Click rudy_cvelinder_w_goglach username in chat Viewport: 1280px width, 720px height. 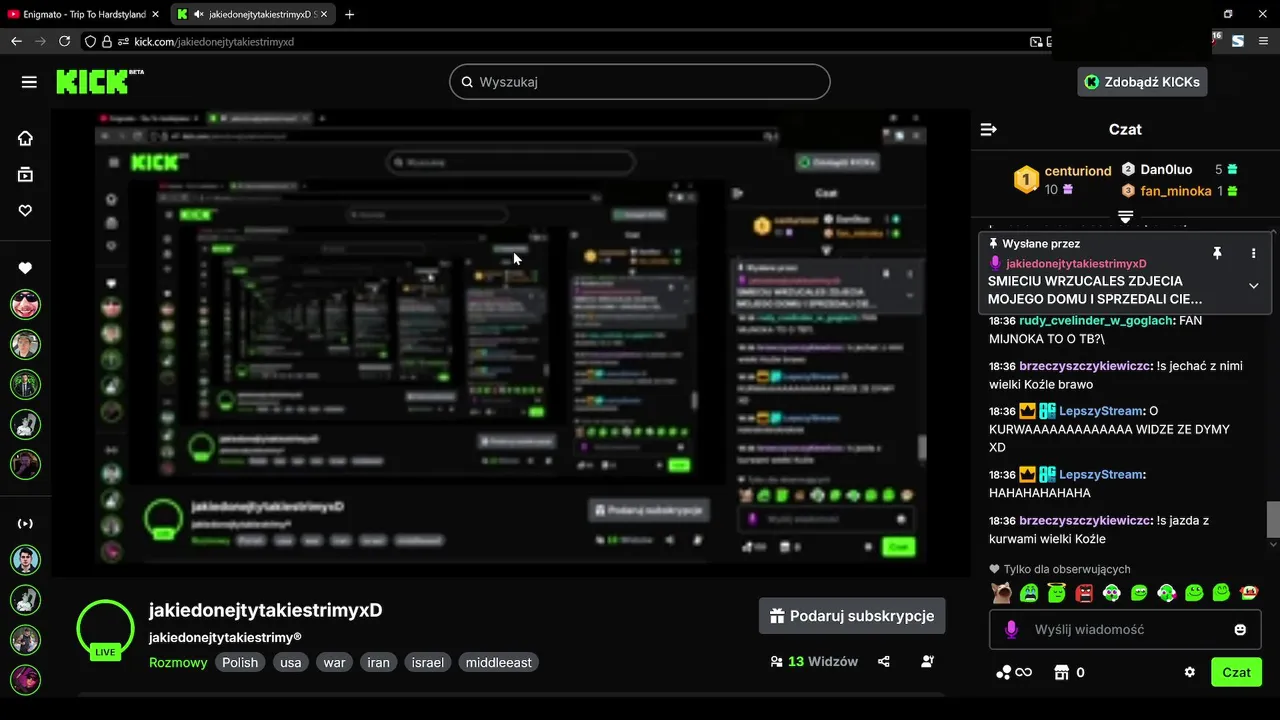point(1096,321)
